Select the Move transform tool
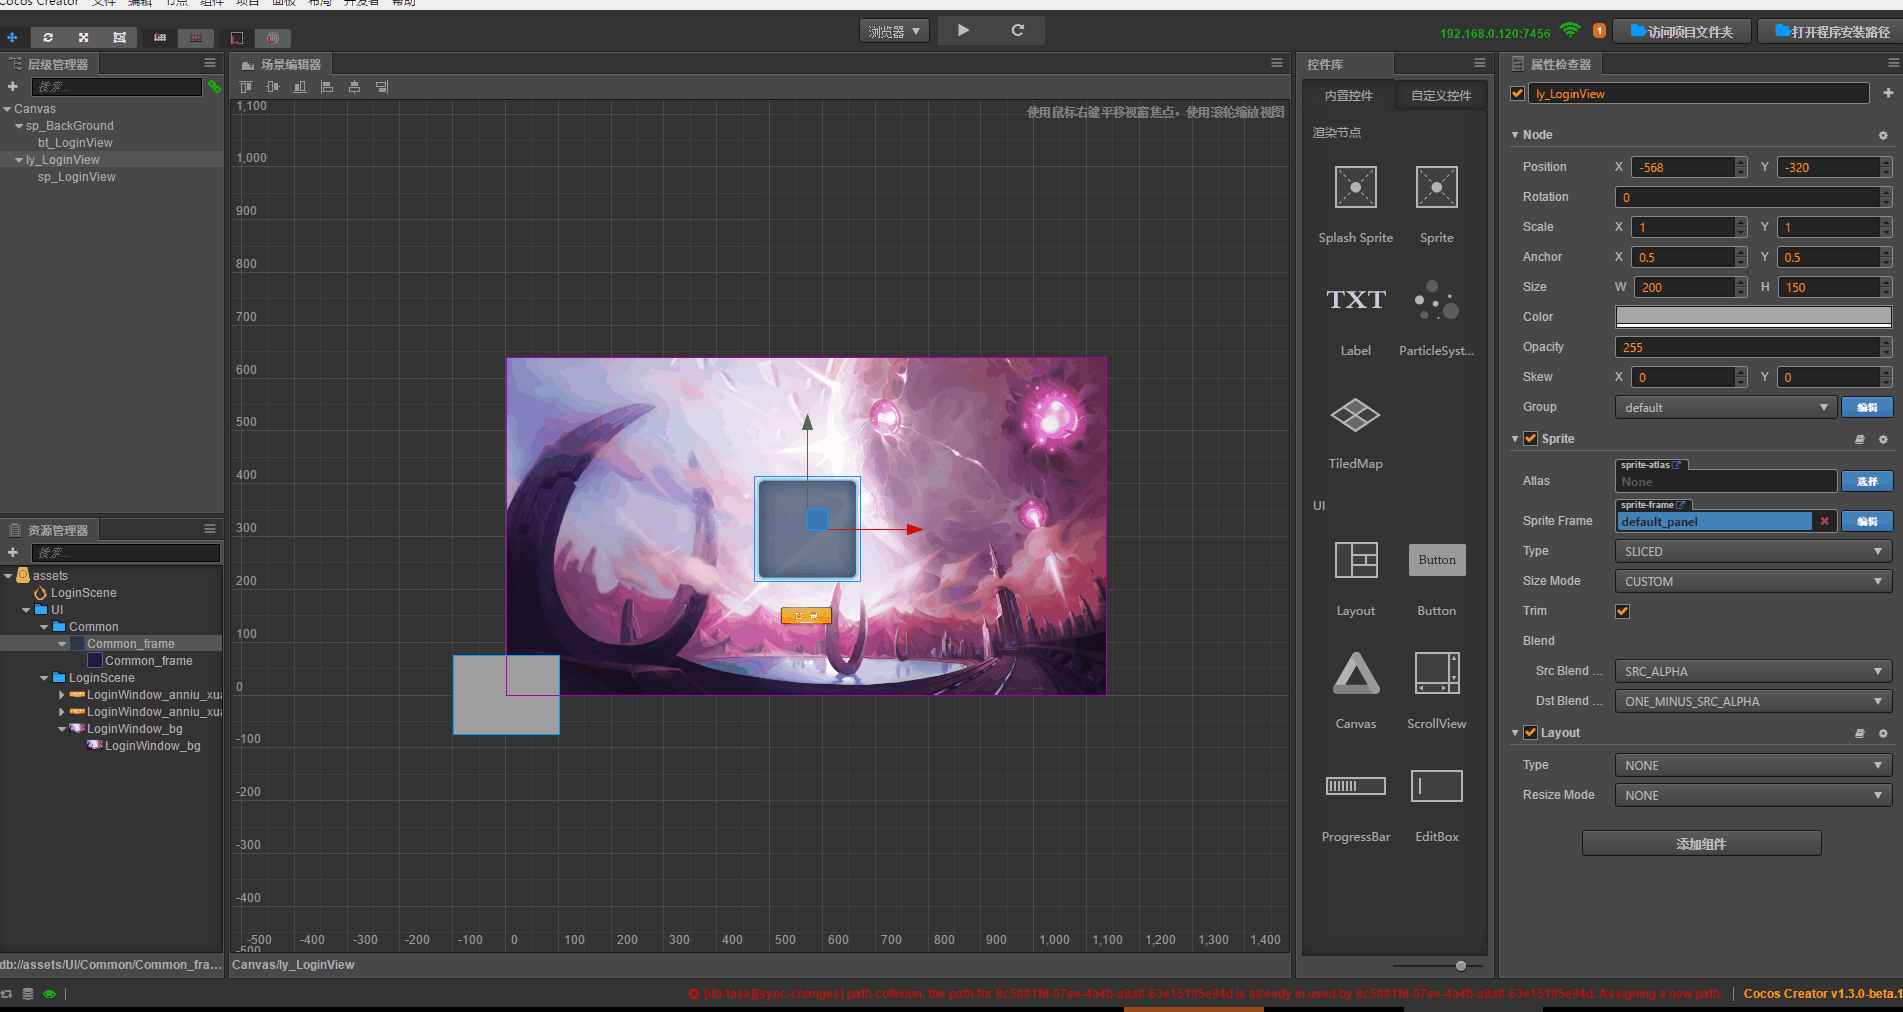Viewport: 1903px width, 1012px height. click(12, 37)
